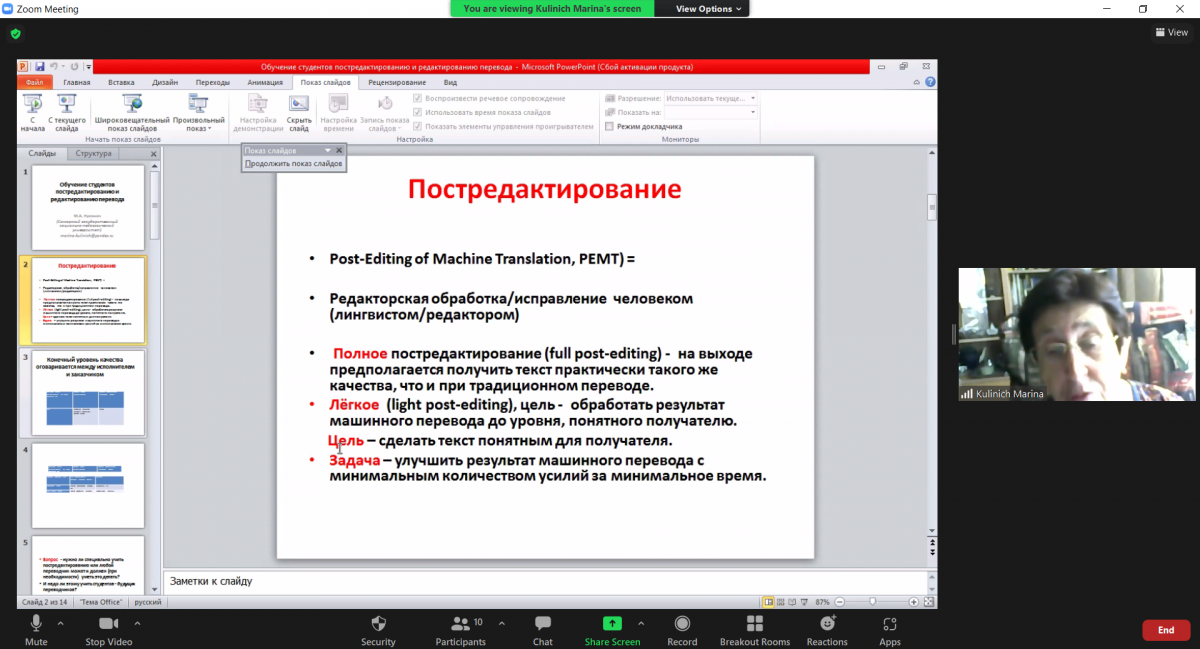Click Kulinich Marina's video thumbnail
This screenshot has width=1200, height=649.
(1077, 334)
